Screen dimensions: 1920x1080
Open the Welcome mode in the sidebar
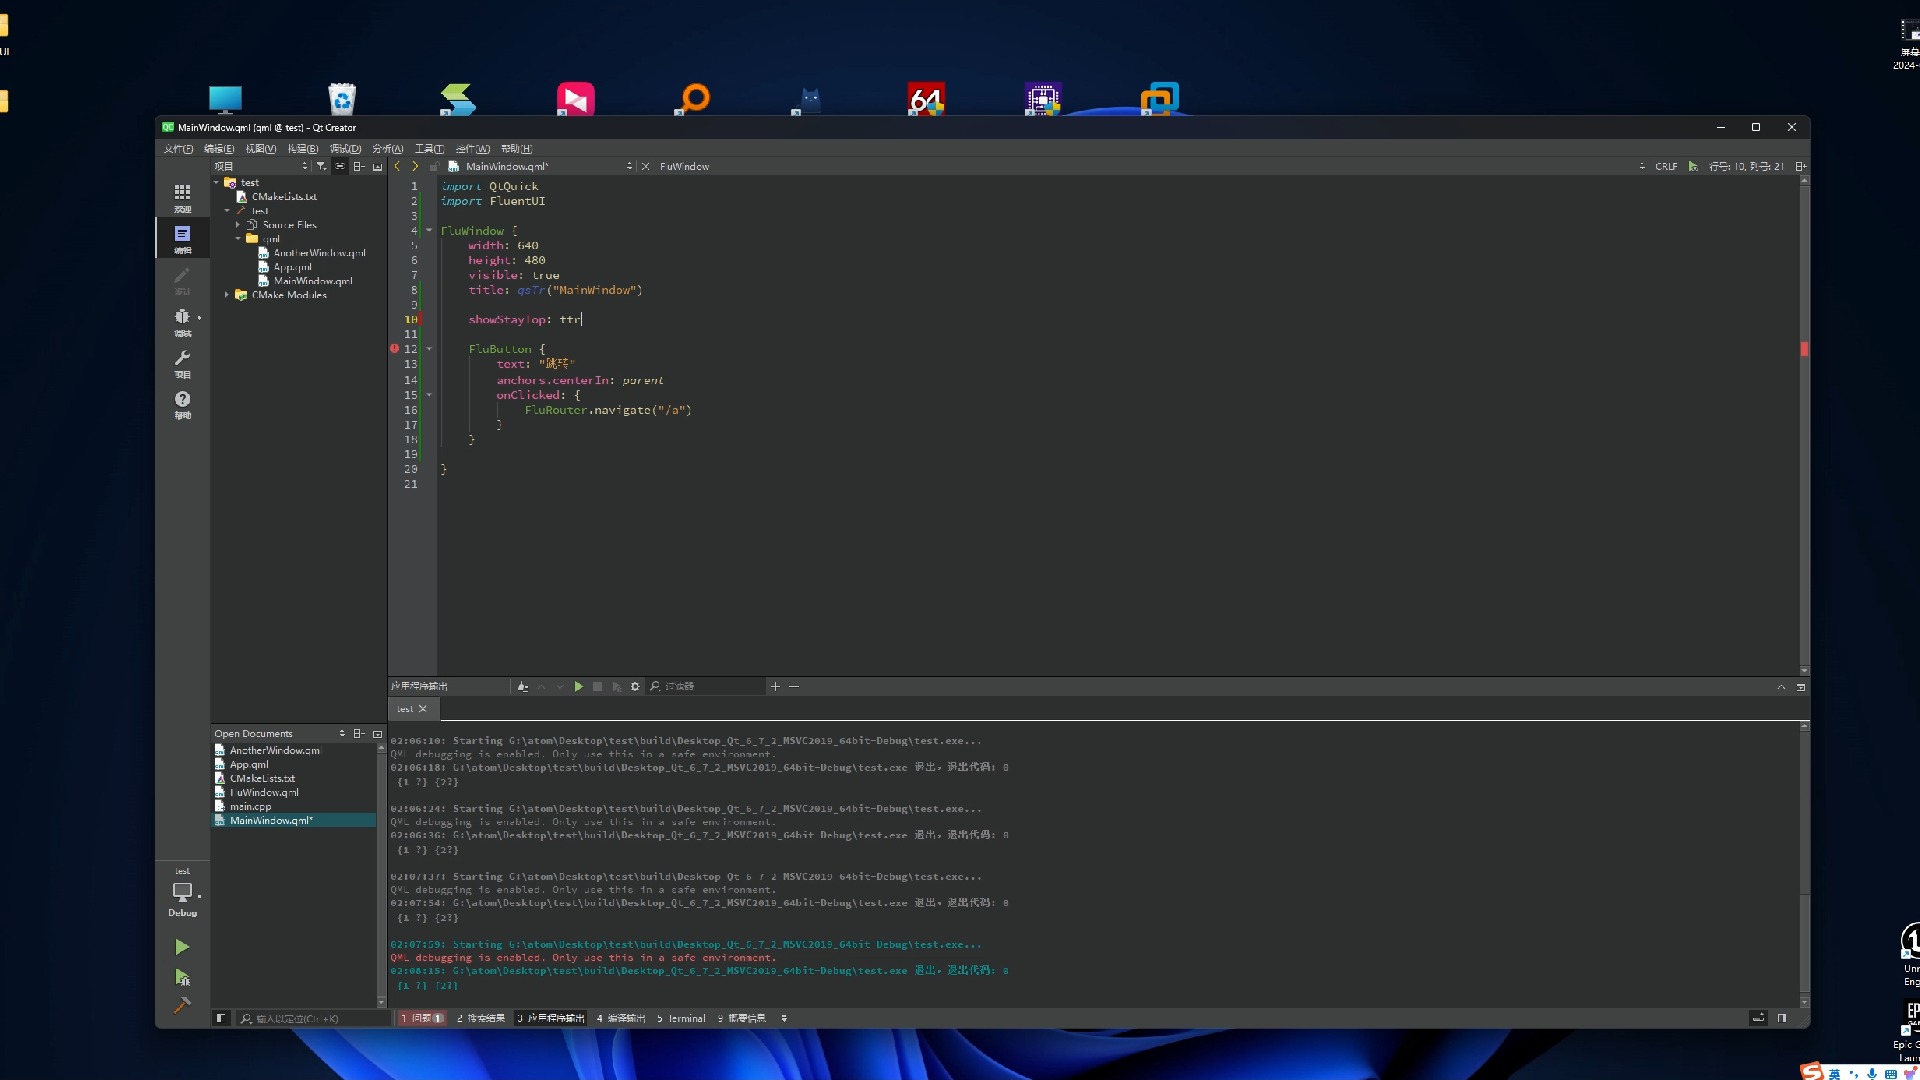click(182, 197)
